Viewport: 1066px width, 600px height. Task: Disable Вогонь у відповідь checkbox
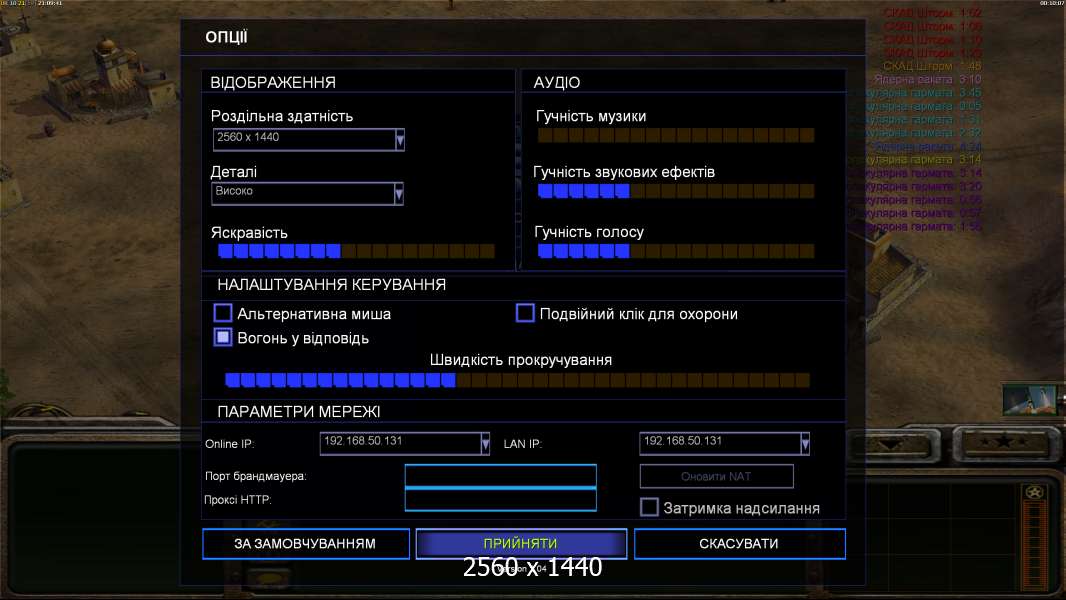coord(223,337)
